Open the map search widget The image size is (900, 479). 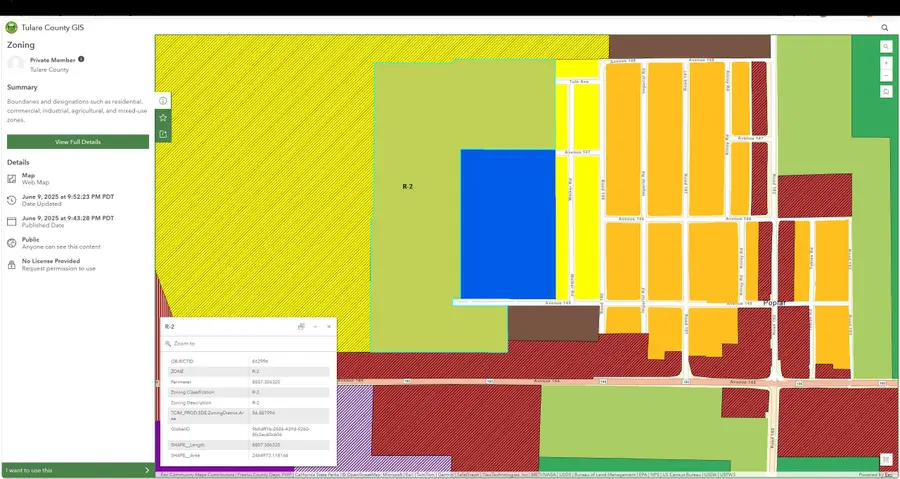pyautogui.click(x=886, y=46)
